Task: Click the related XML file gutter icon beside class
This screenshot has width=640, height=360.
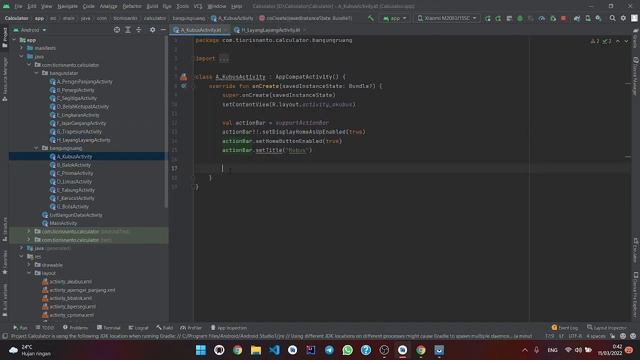Action: [183, 77]
